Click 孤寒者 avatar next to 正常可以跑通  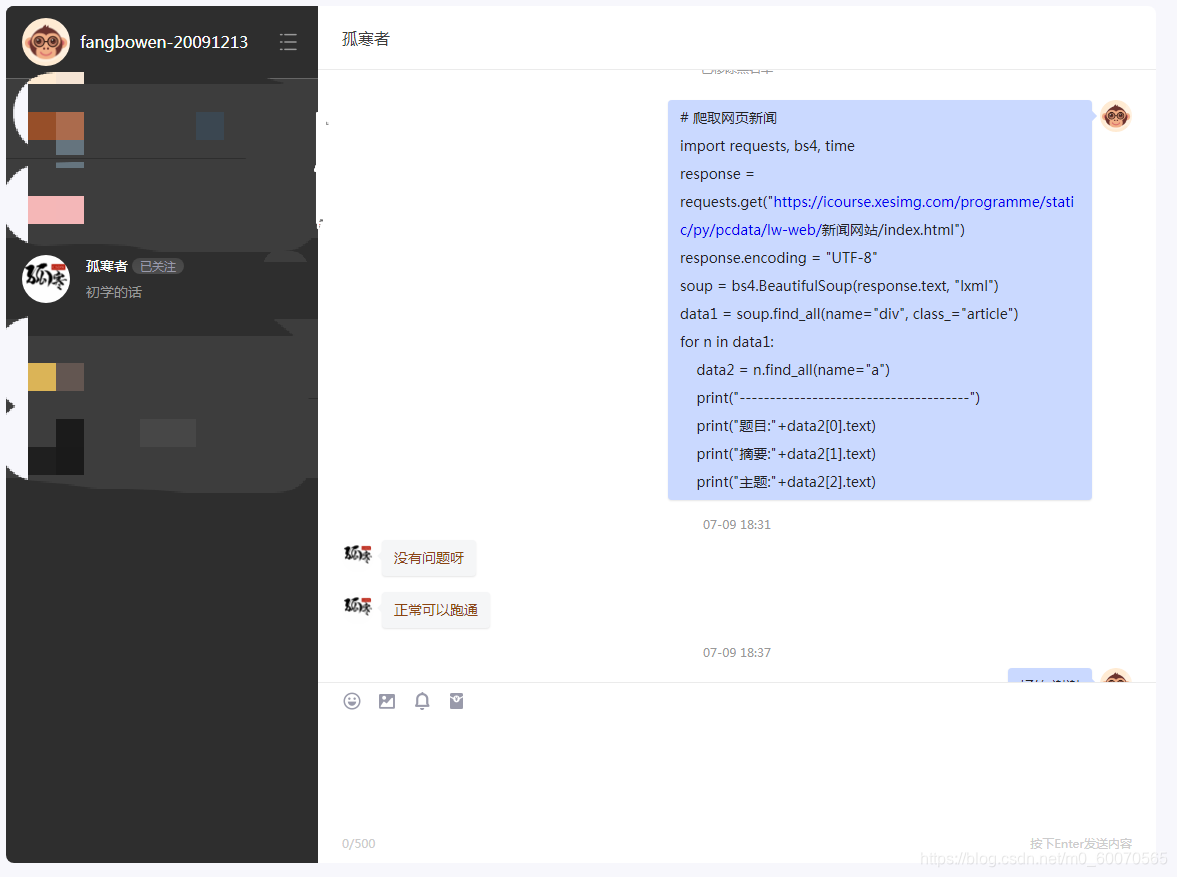pyautogui.click(x=358, y=606)
